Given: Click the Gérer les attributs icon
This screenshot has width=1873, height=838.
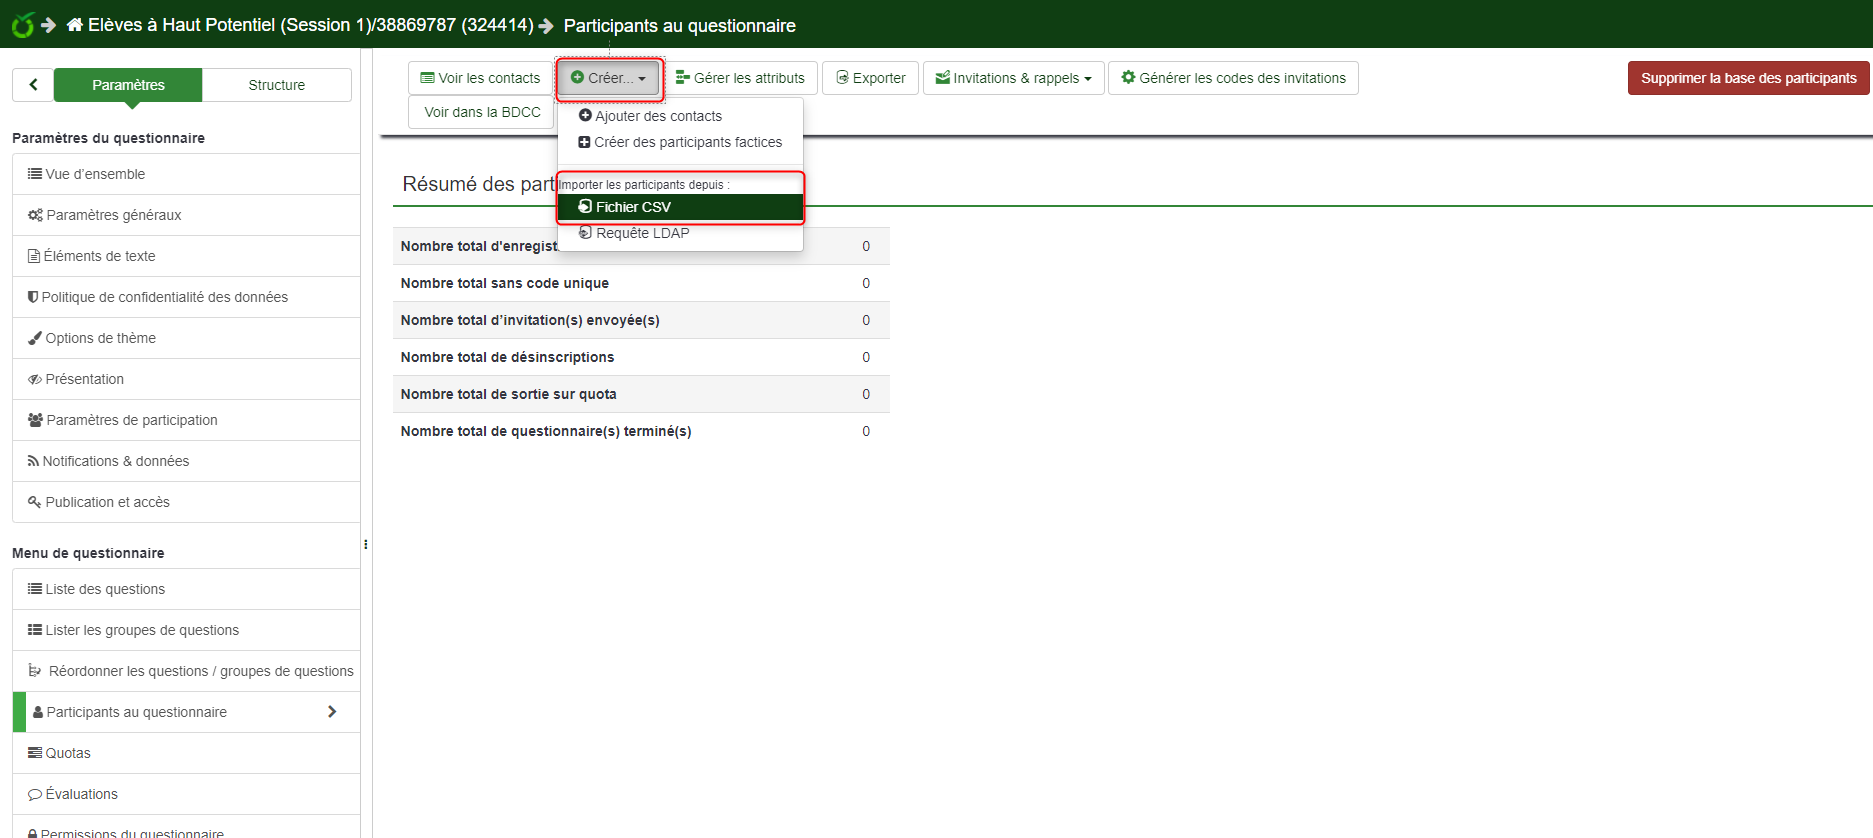Looking at the screenshot, I should tap(682, 78).
